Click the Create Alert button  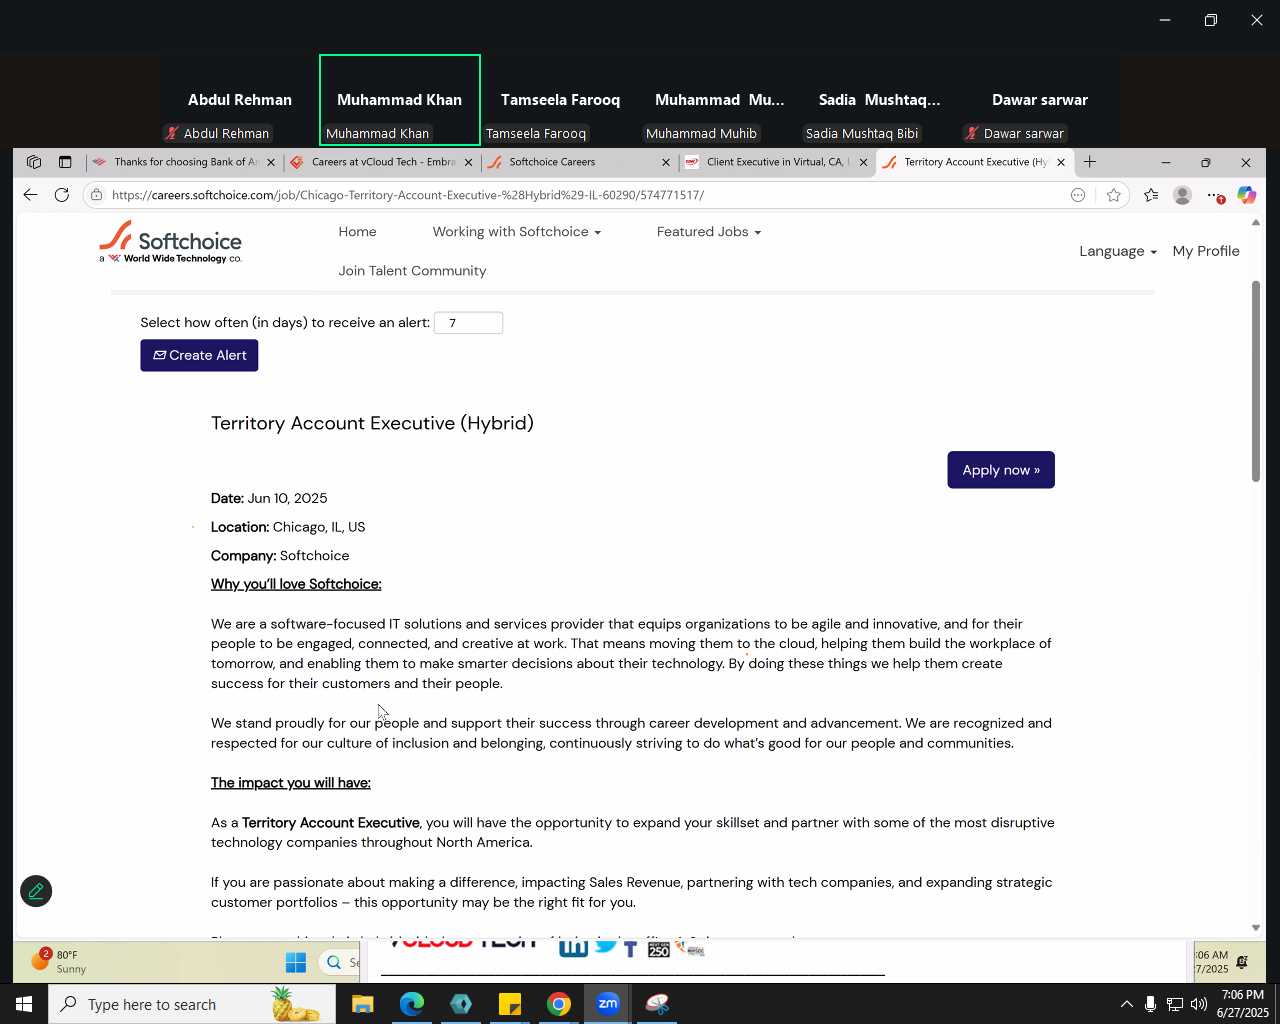click(x=199, y=355)
